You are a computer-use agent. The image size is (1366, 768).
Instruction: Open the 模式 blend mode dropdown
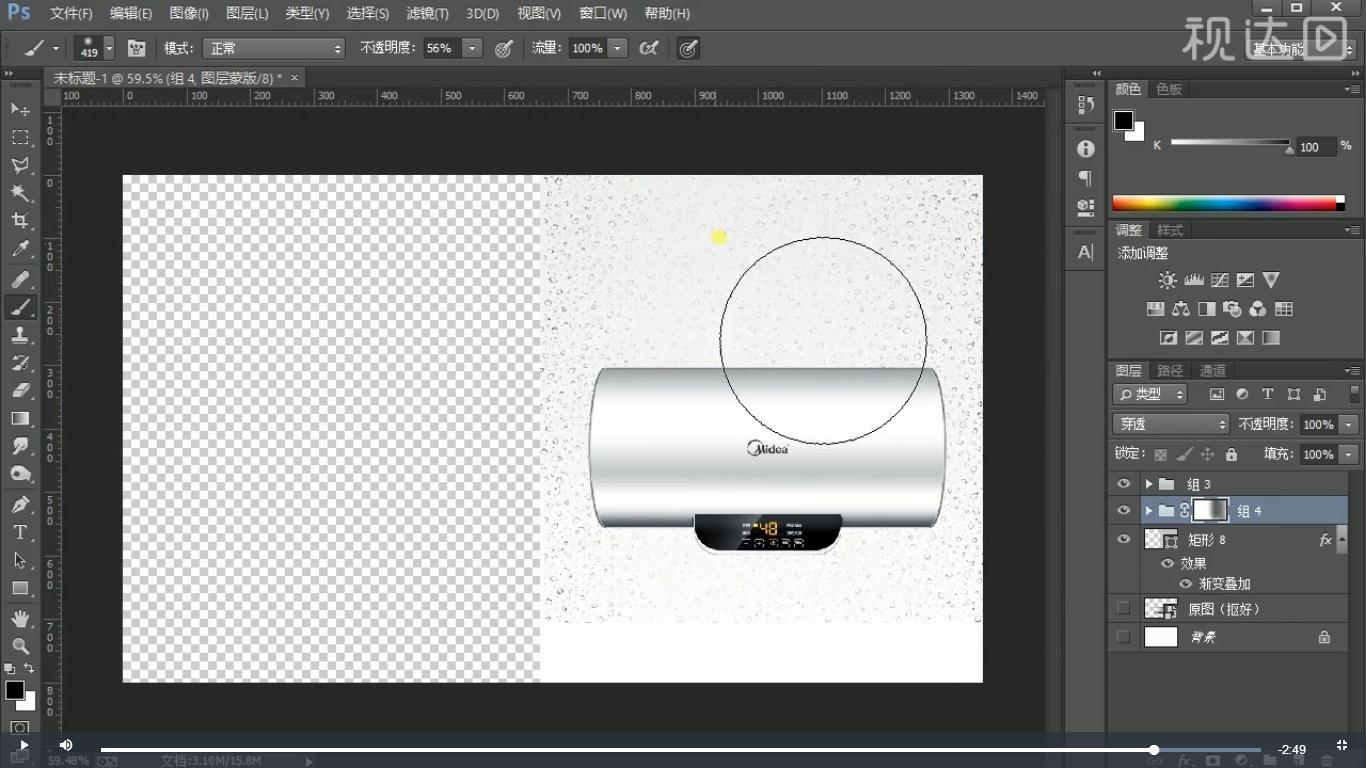[x=273, y=48]
